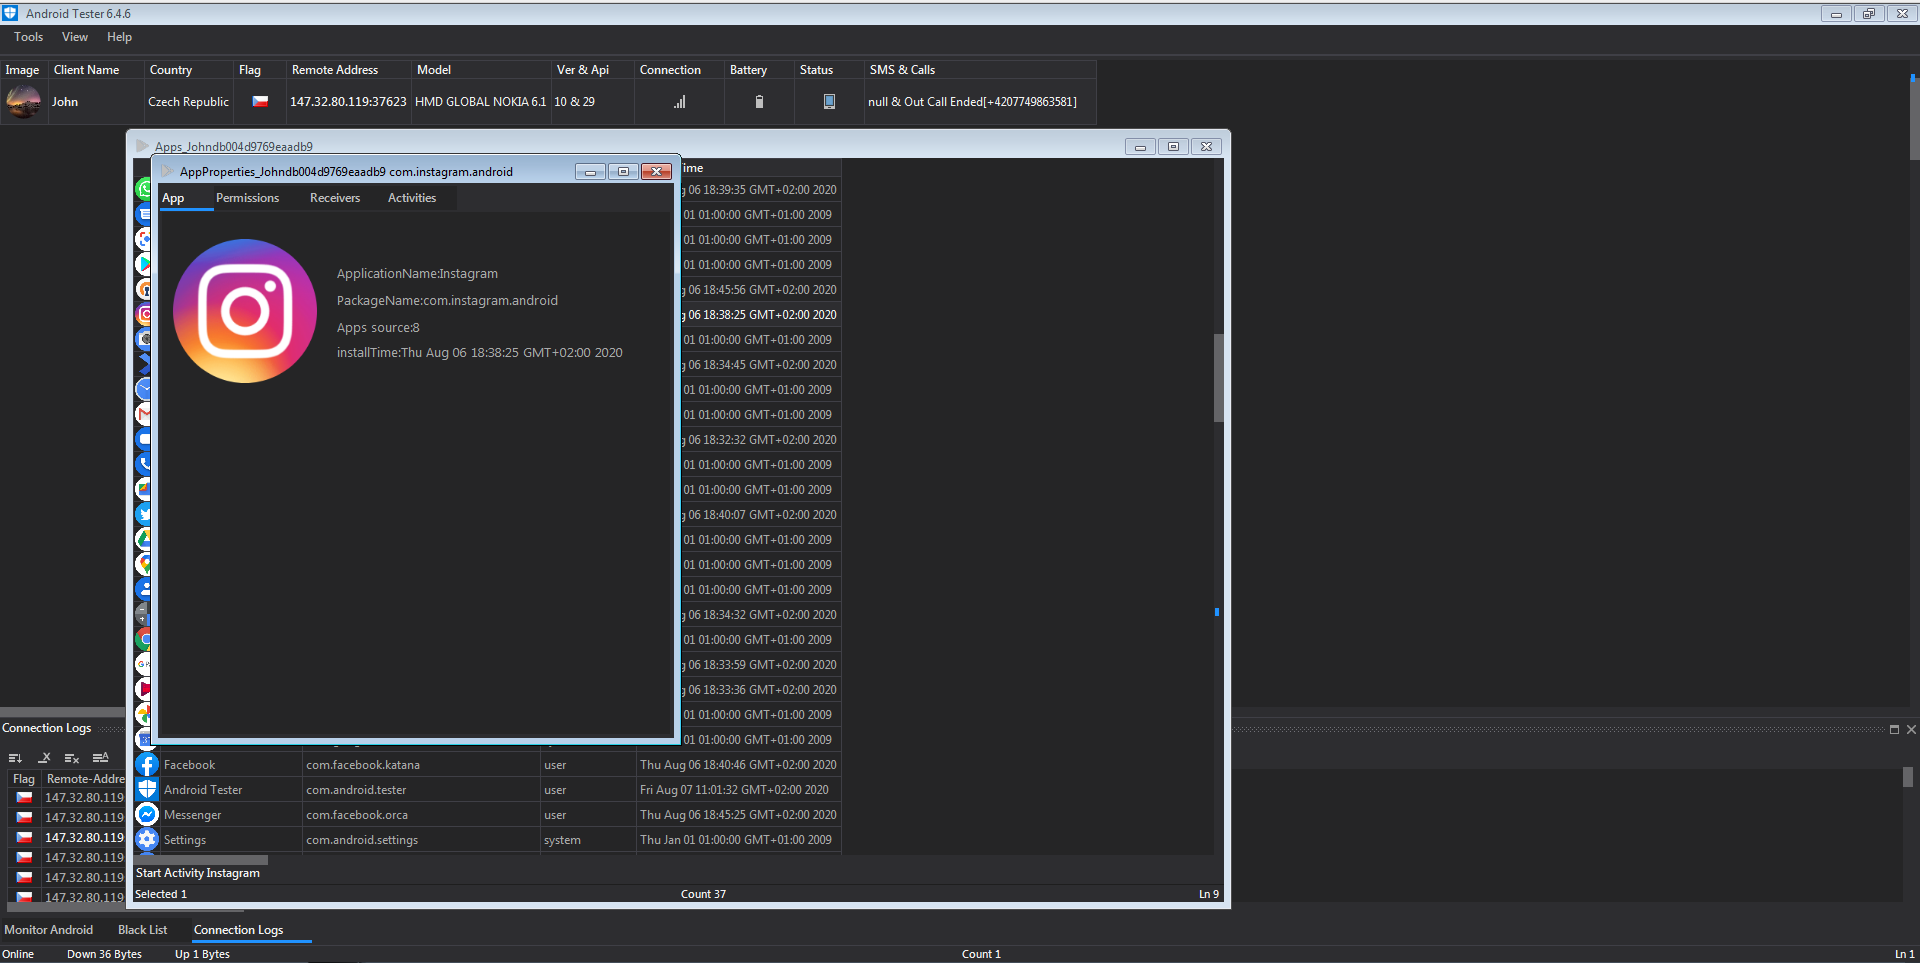Select the Google Photos icon in the apps list
Screen dimensions: 1920x963
[x=144, y=714]
